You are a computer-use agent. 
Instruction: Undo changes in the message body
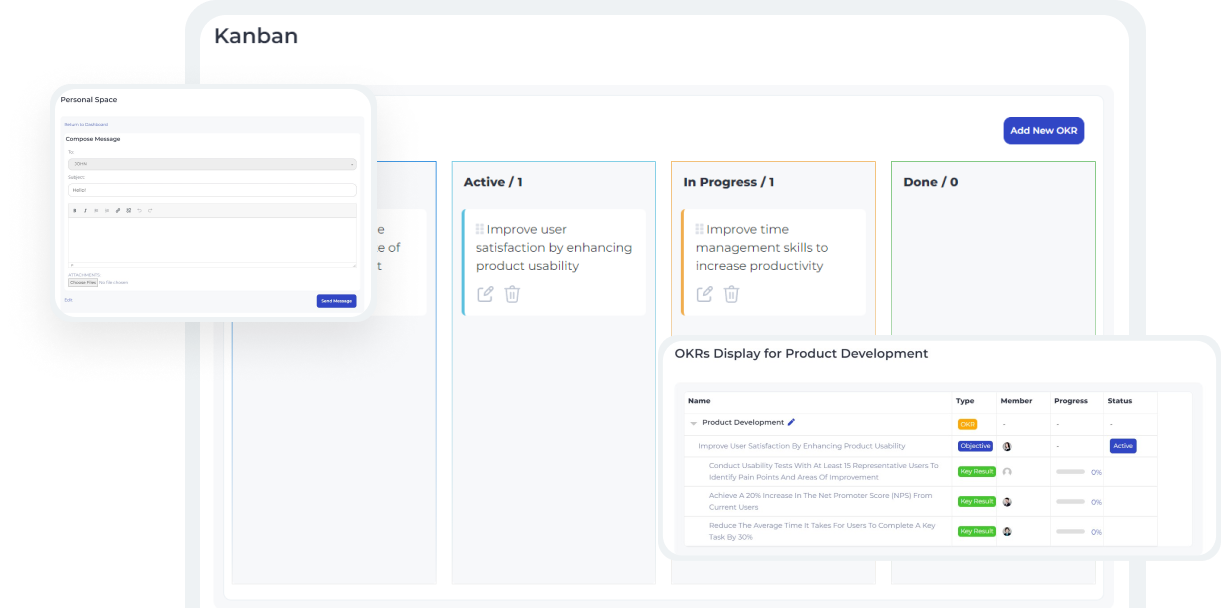pos(139,210)
